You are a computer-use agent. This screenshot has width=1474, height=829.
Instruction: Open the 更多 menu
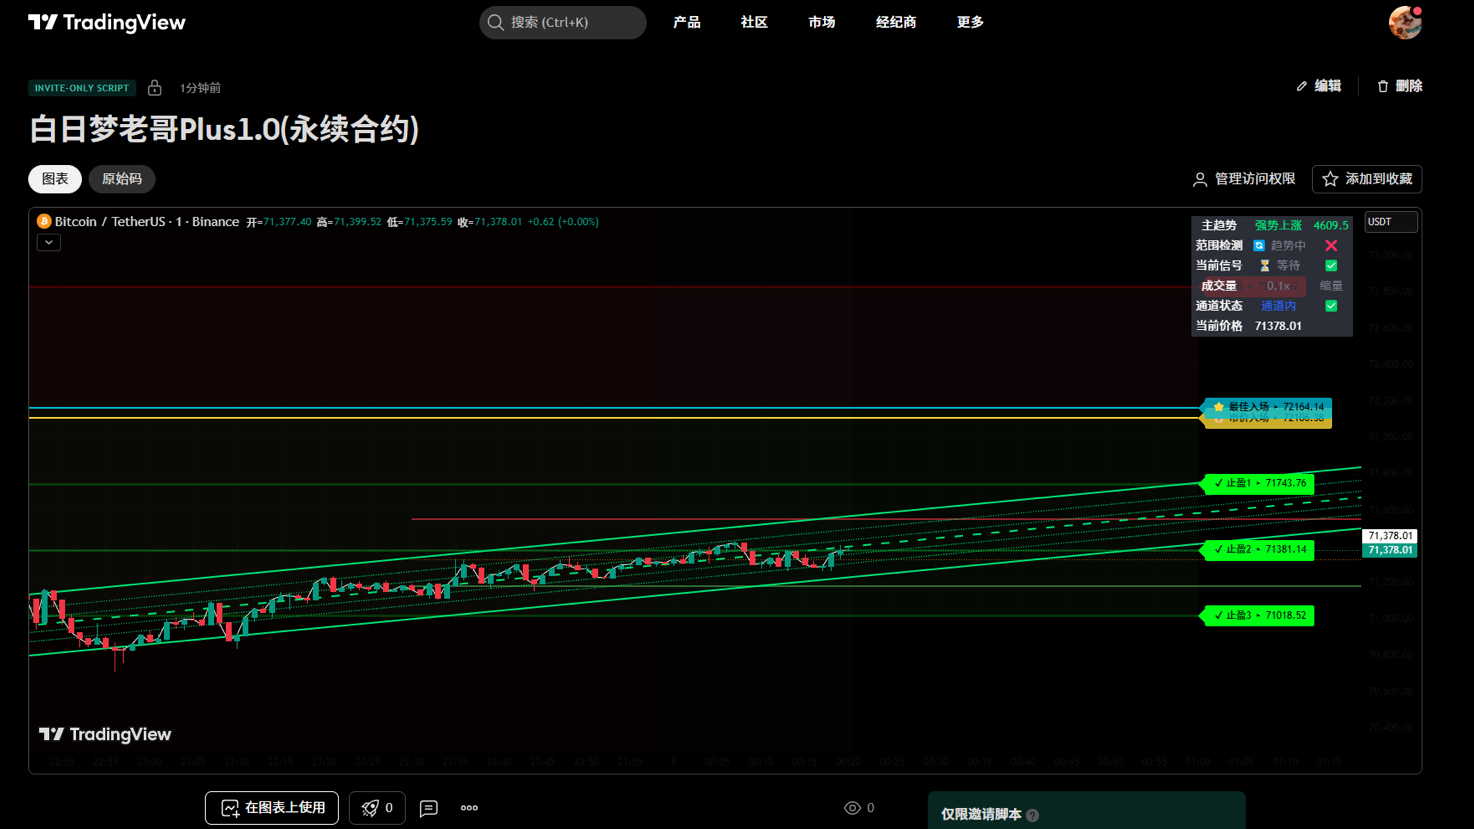970,22
